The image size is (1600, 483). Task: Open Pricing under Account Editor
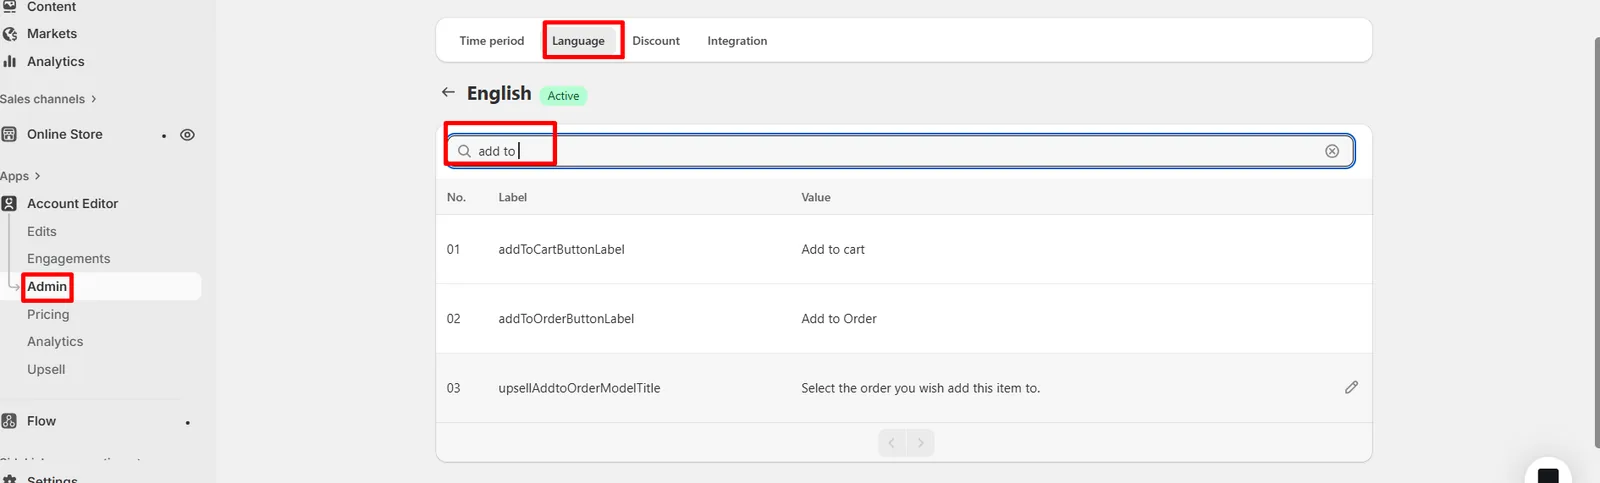tap(48, 315)
